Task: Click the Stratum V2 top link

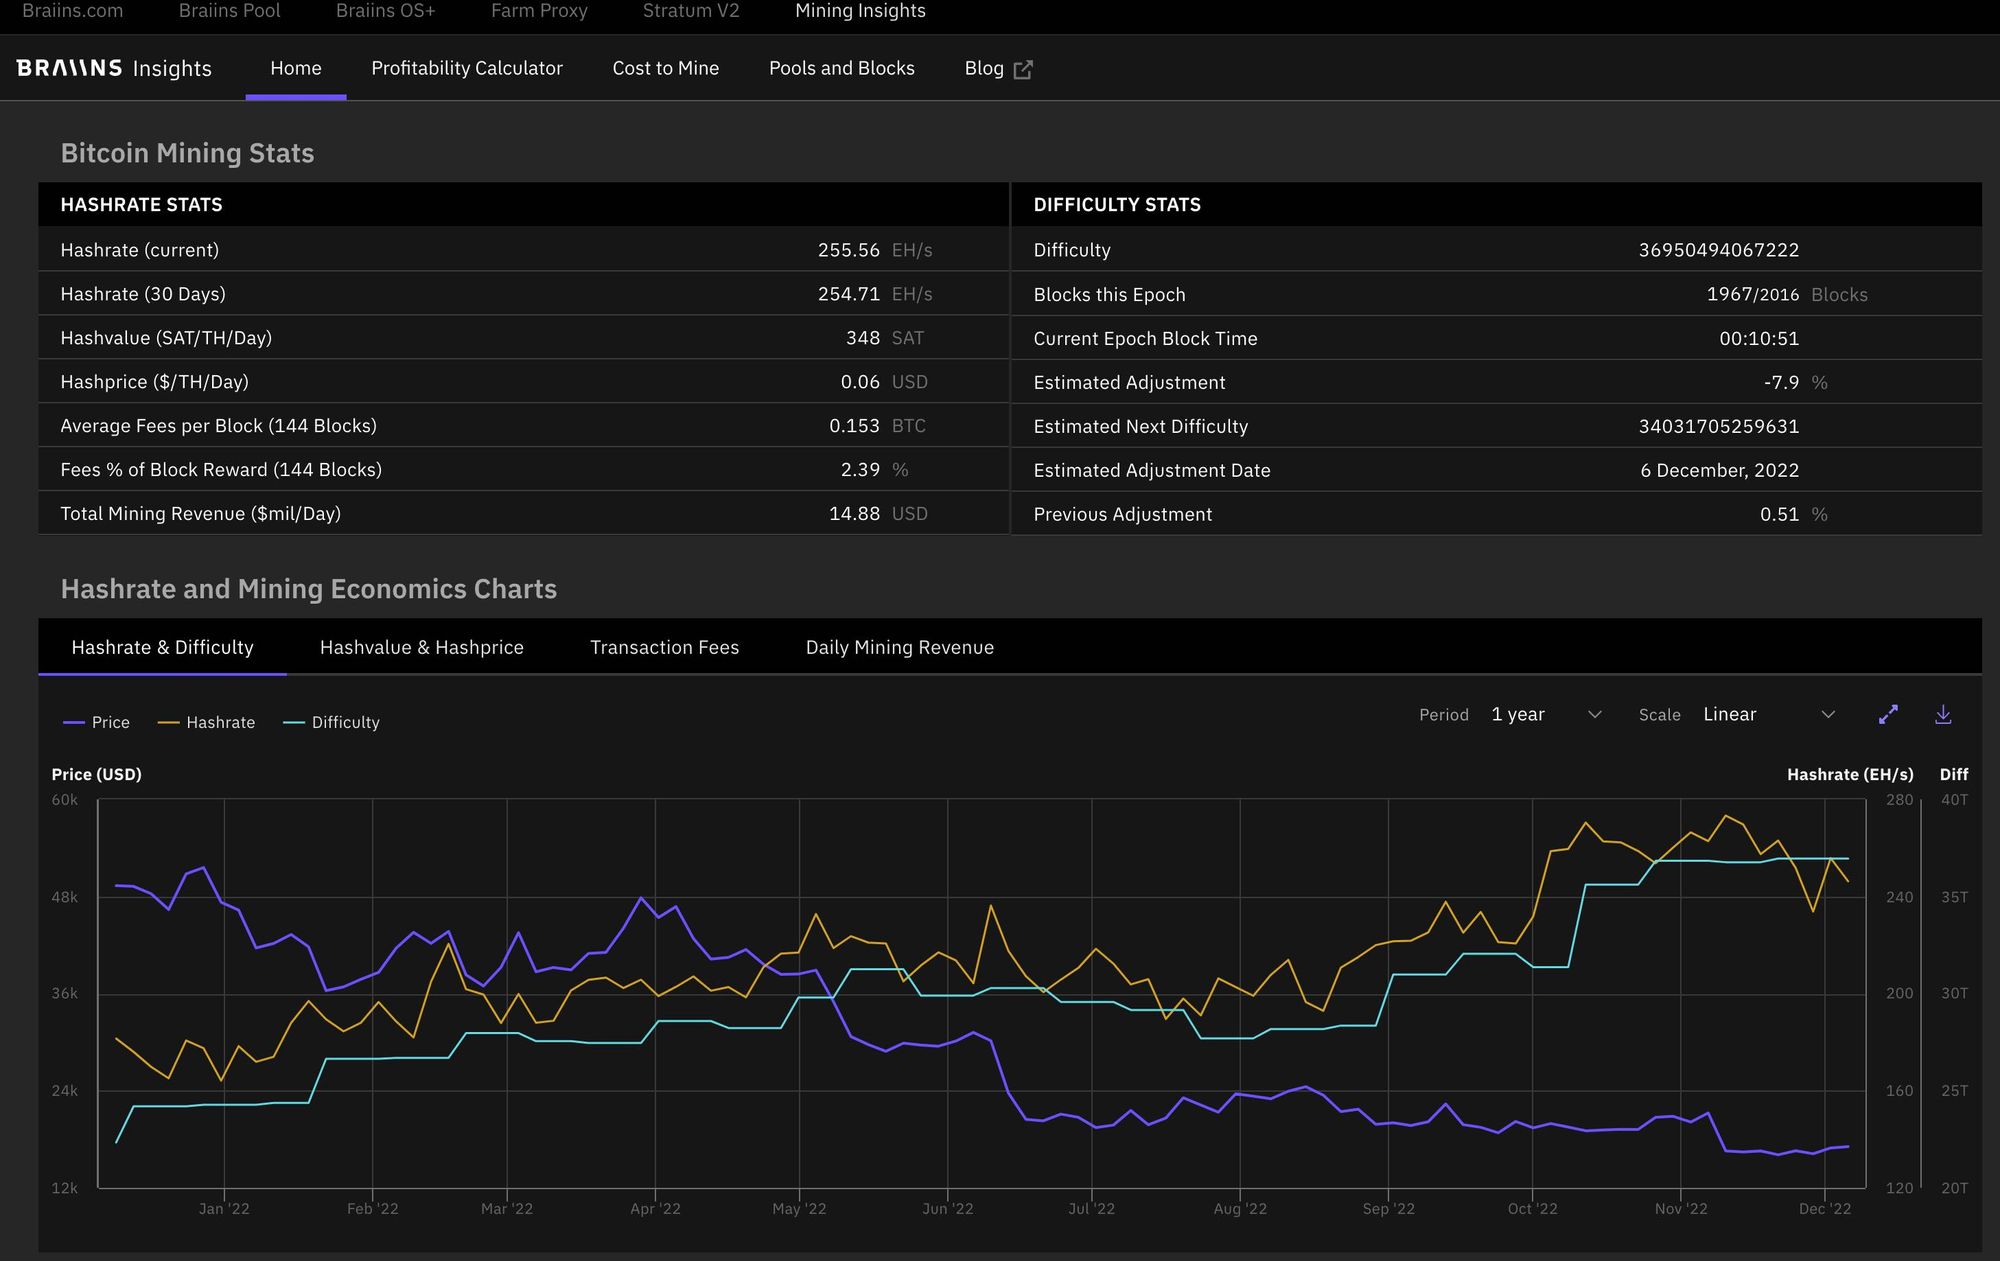Action: click(690, 11)
